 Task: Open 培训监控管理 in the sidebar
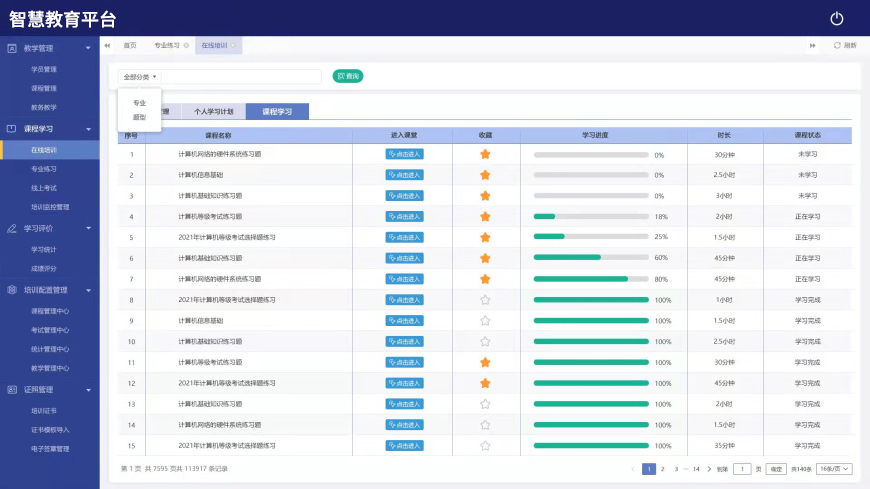50,207
